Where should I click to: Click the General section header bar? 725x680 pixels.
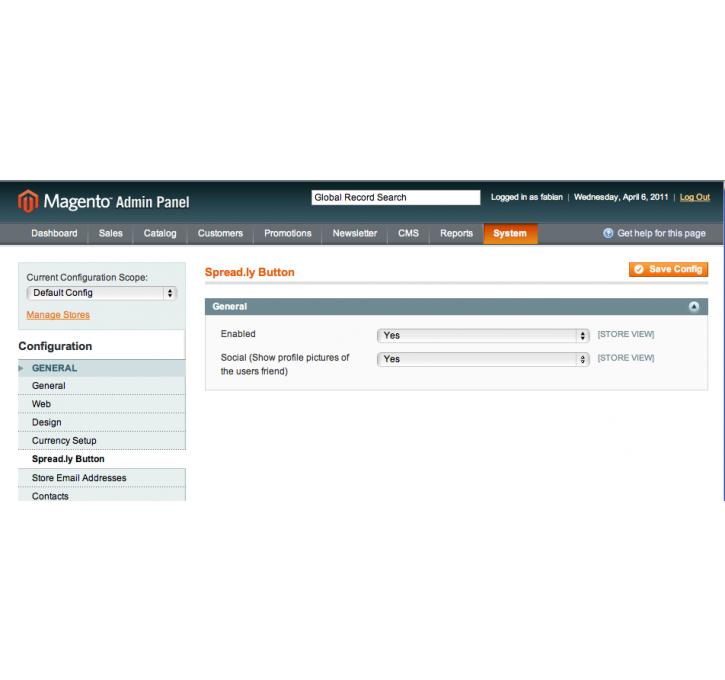456,306
